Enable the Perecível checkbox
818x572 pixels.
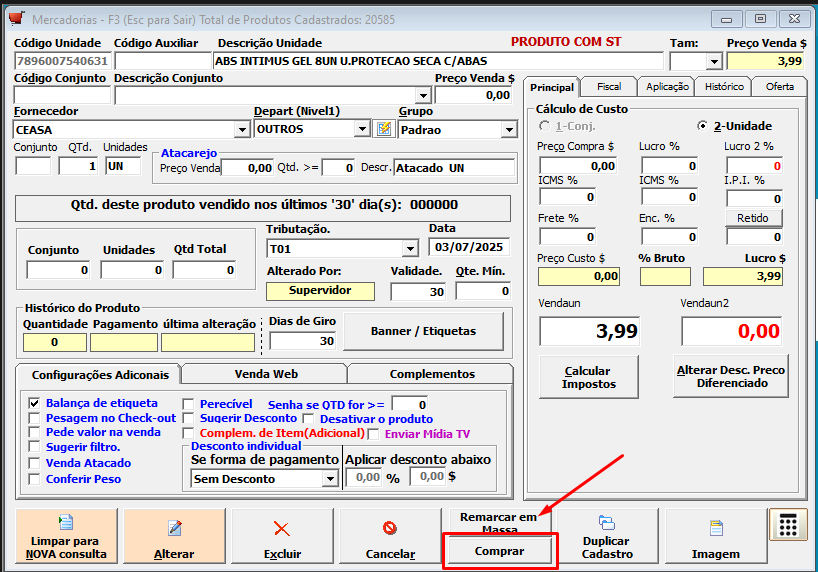coord(187,403)
